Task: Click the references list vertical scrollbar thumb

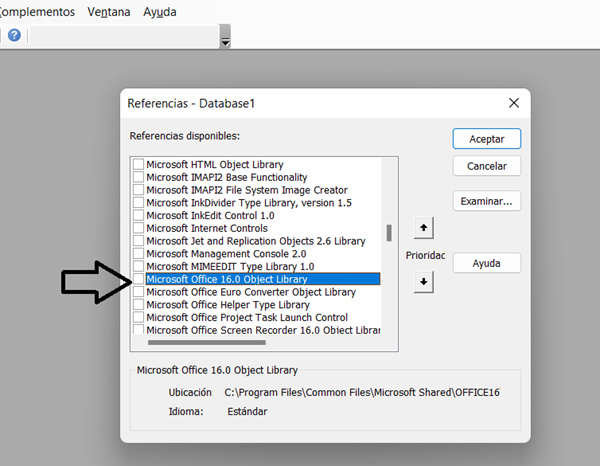Action: [x=389, y=233]
